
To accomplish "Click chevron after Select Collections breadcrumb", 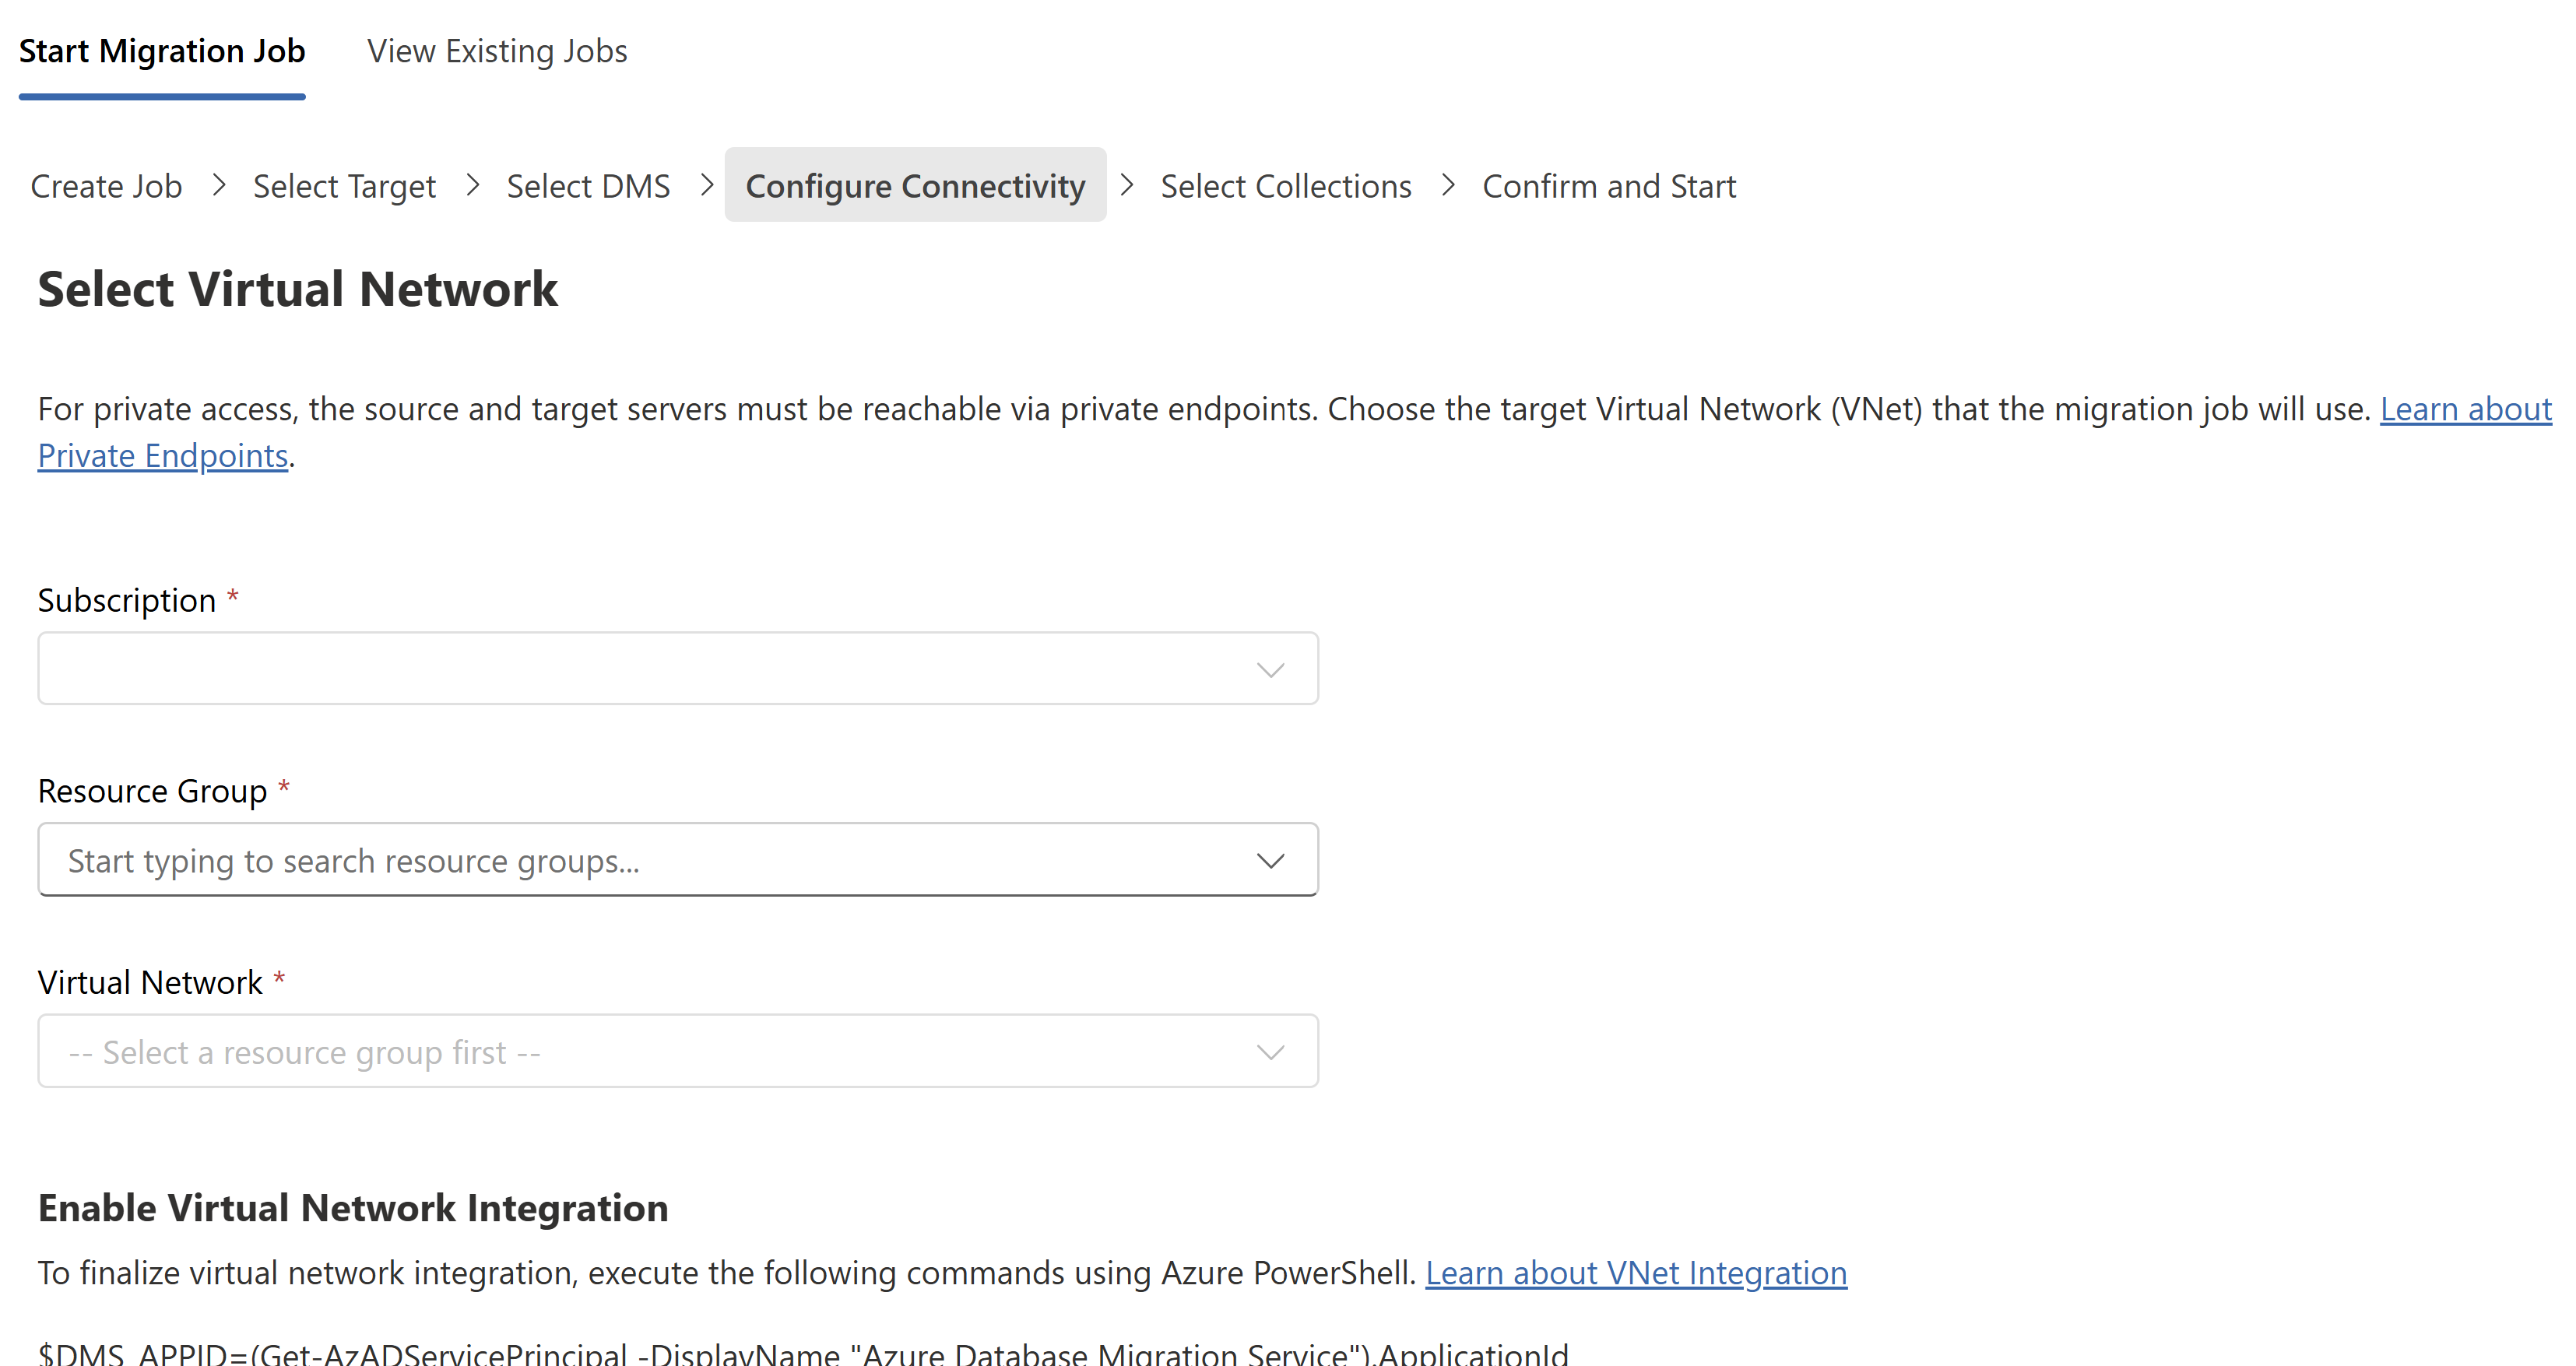I will coord(1448,185).
